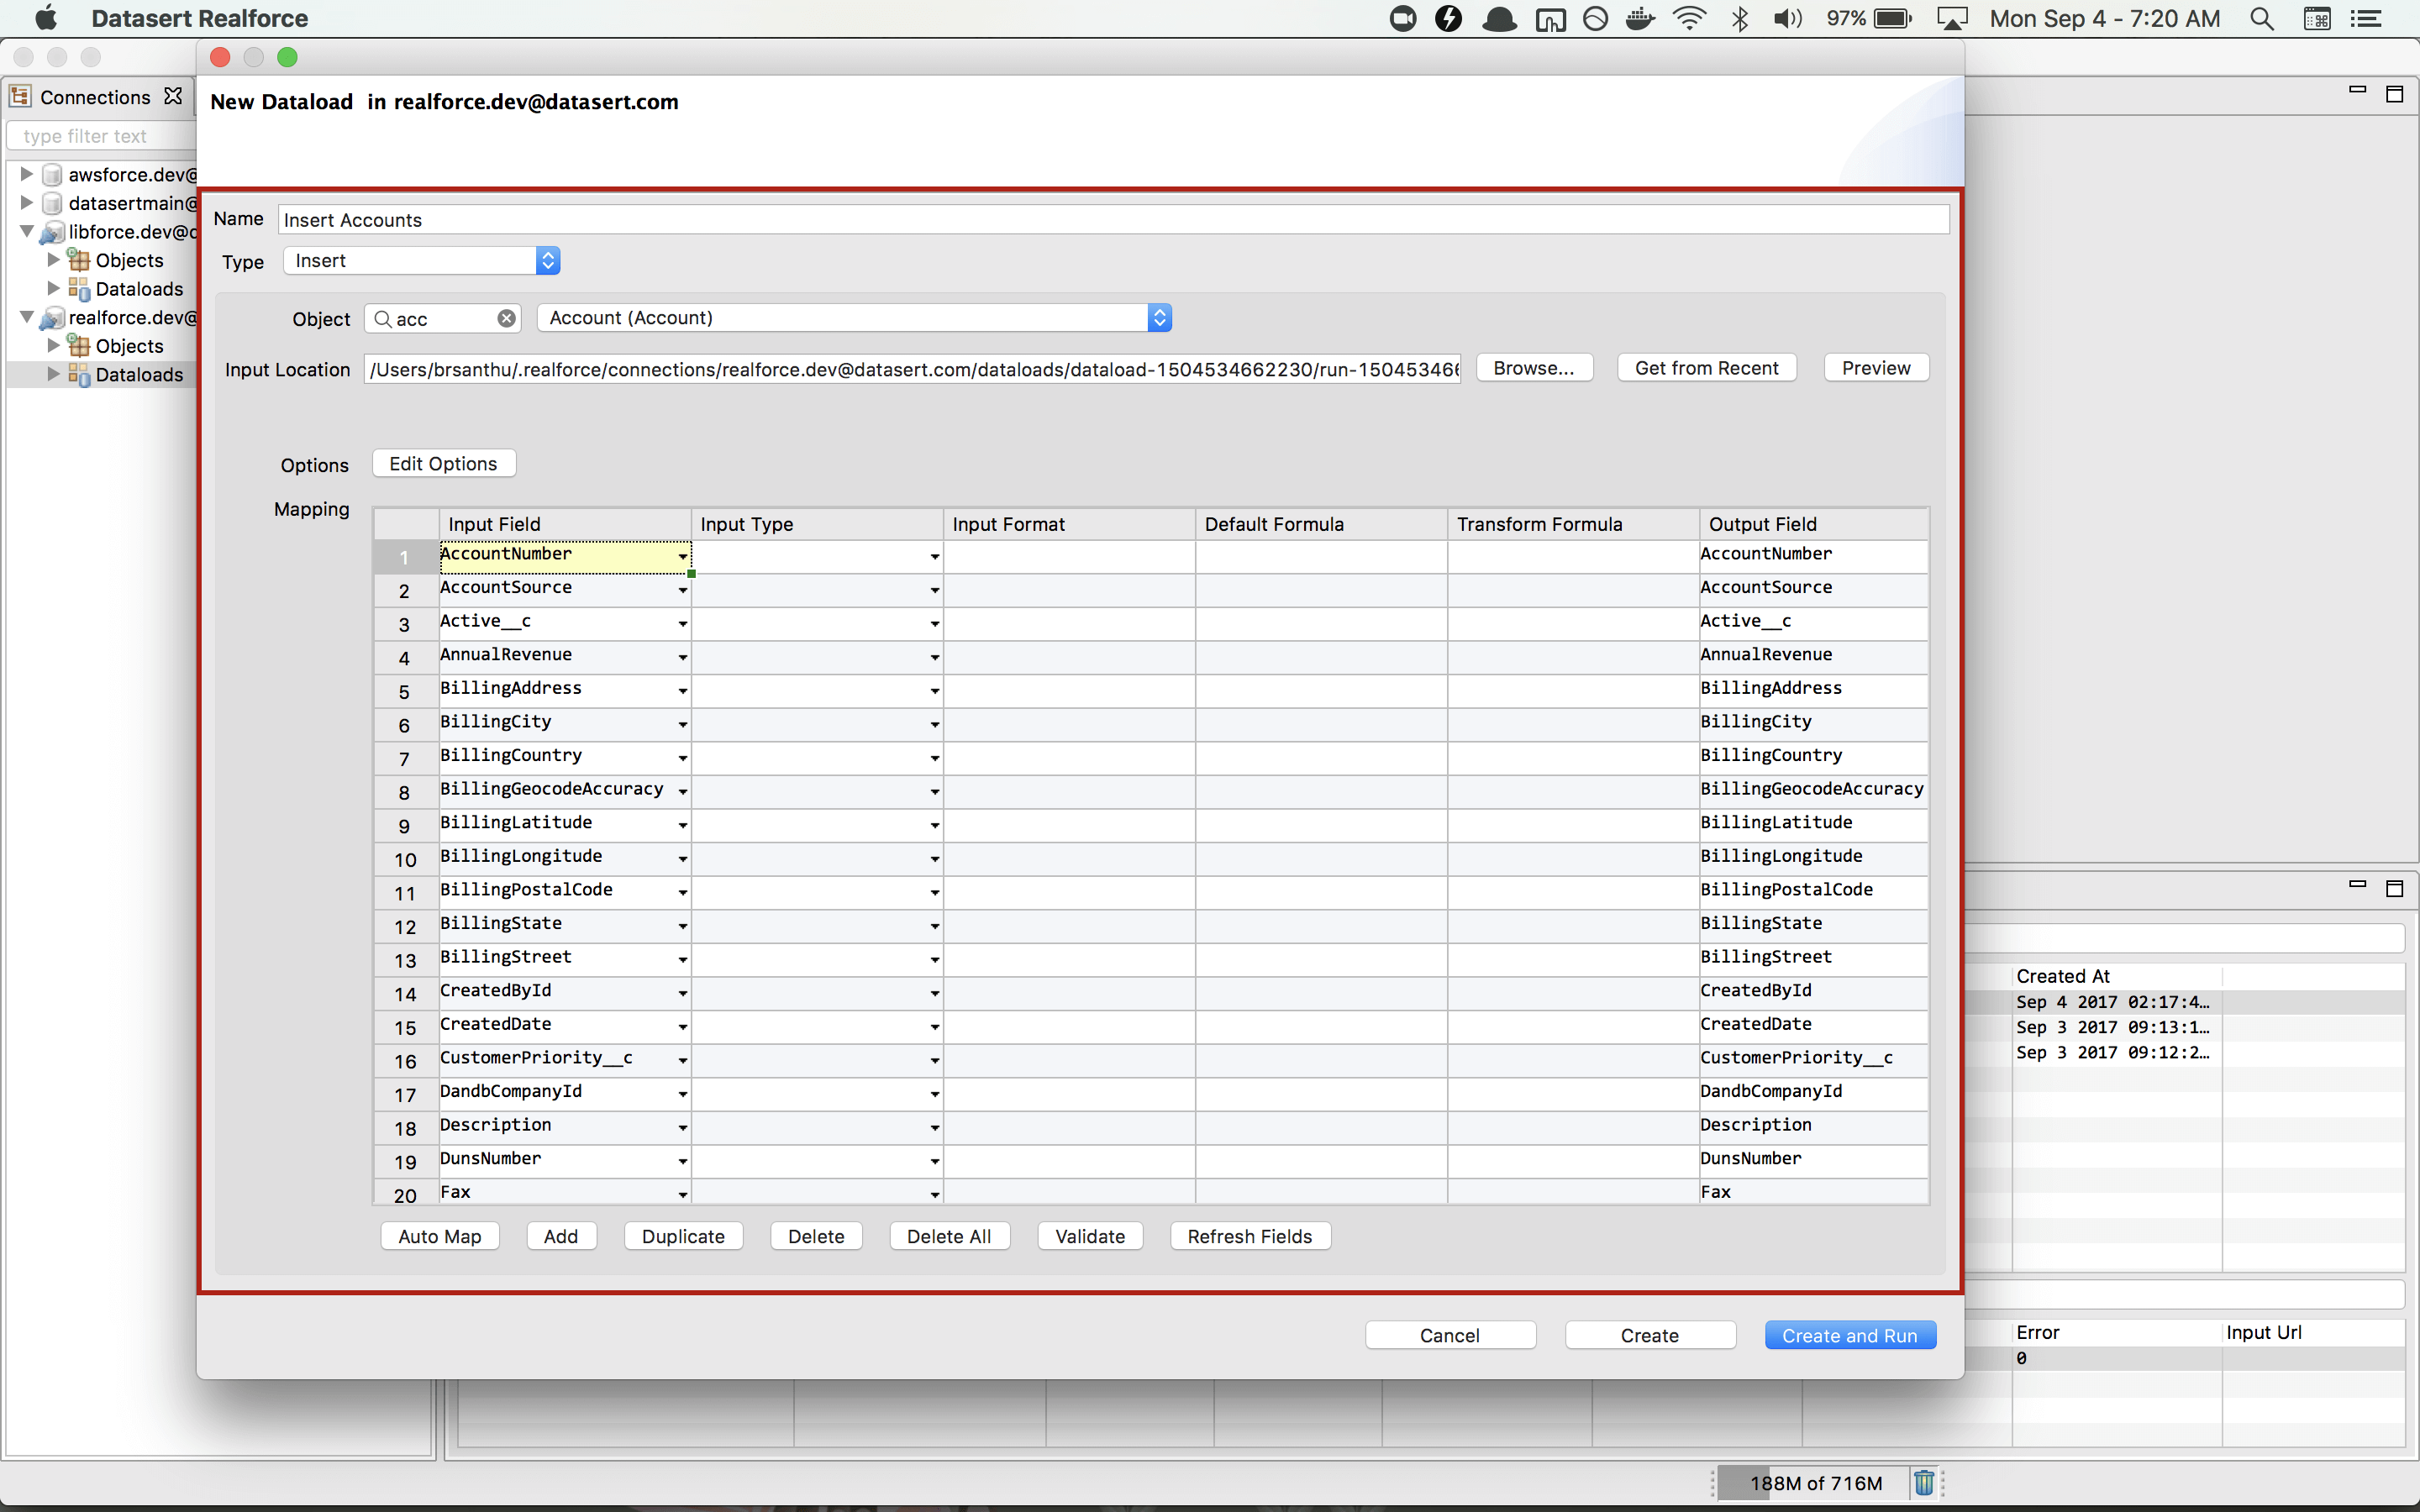Click the Connections view icon
Image resolution: width=2420 pixels, height=1512 pixels.
tap(20, 96)
